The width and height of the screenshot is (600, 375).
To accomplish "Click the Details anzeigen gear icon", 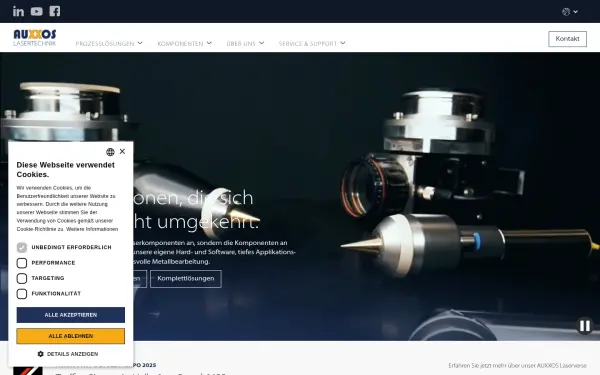I will click(41, 354).
